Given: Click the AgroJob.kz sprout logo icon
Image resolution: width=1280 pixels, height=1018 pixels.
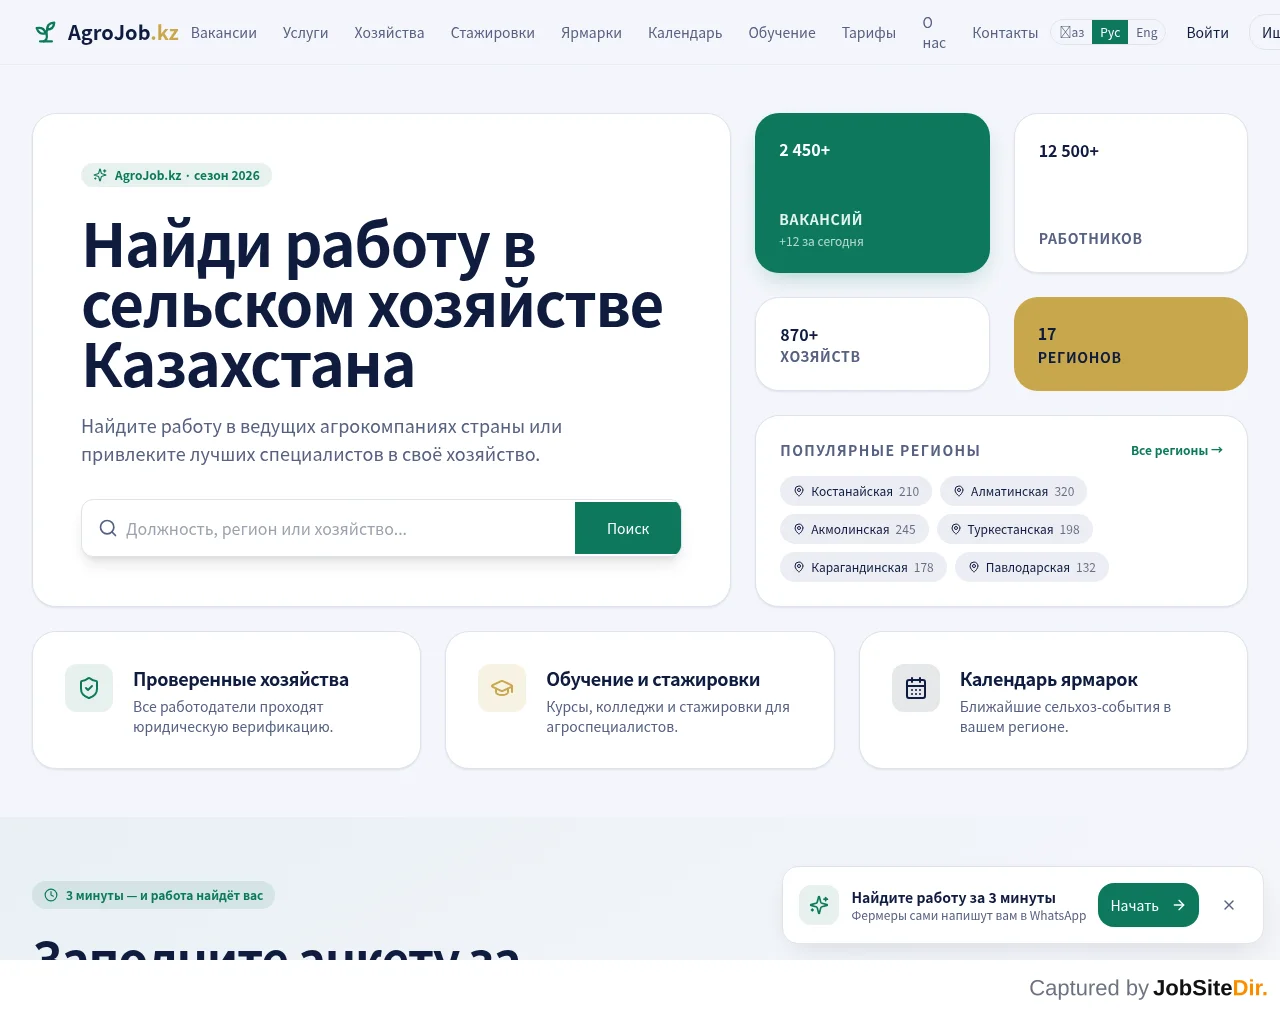Looking at the screenshot, I should coord(45,33).
